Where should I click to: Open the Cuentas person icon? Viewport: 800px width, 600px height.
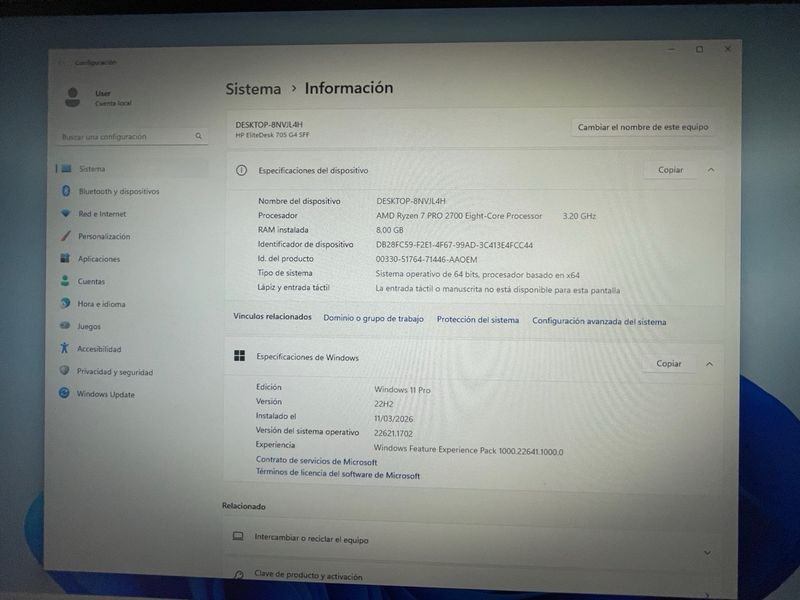click(65, 281)
